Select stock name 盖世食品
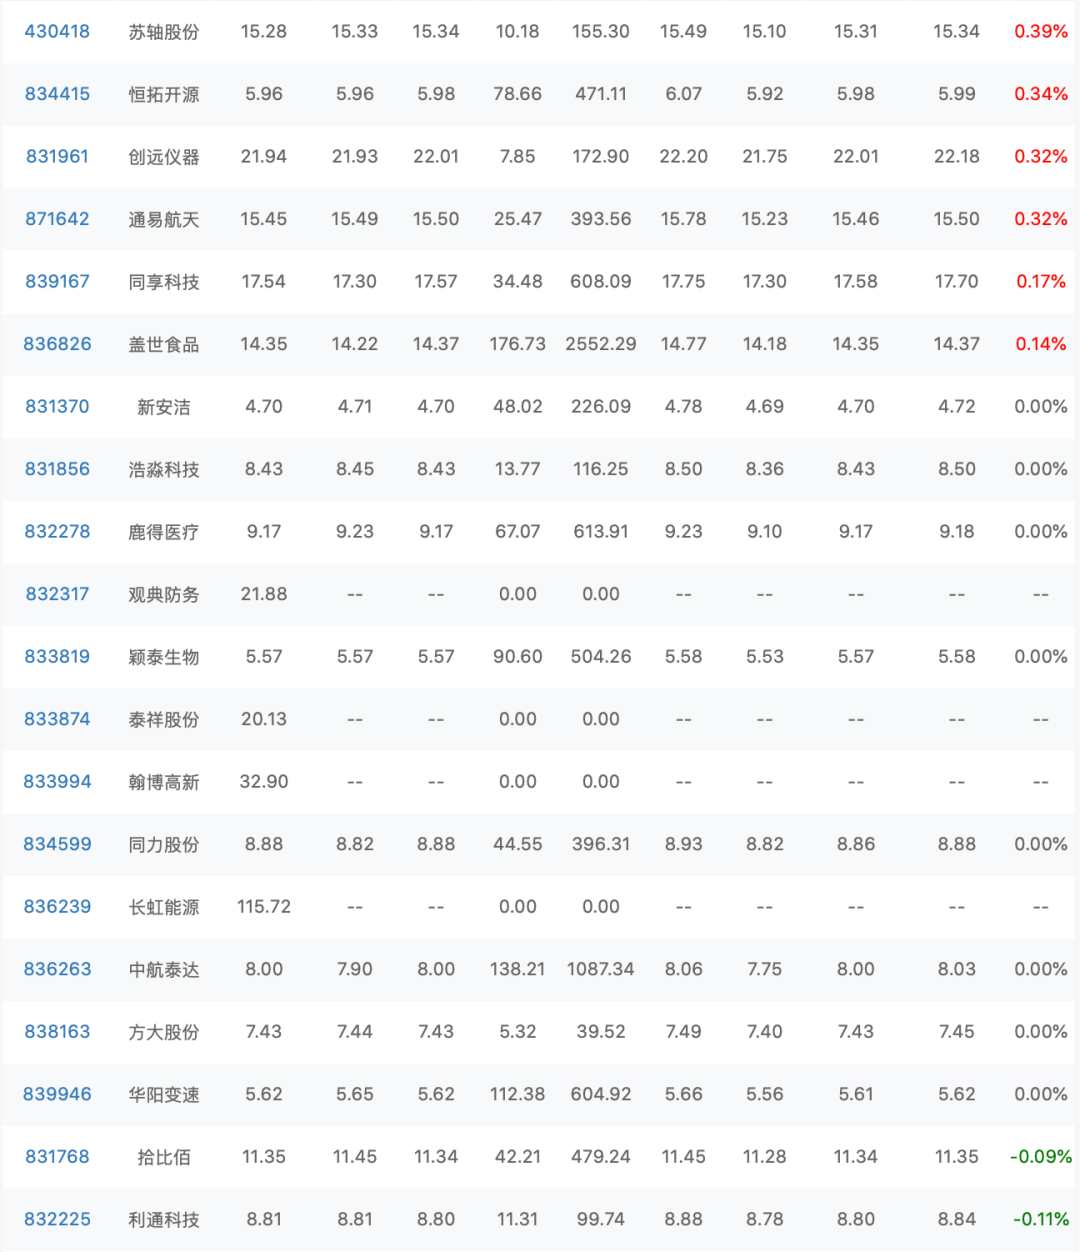The image size is (1080, 1252). 164,344
